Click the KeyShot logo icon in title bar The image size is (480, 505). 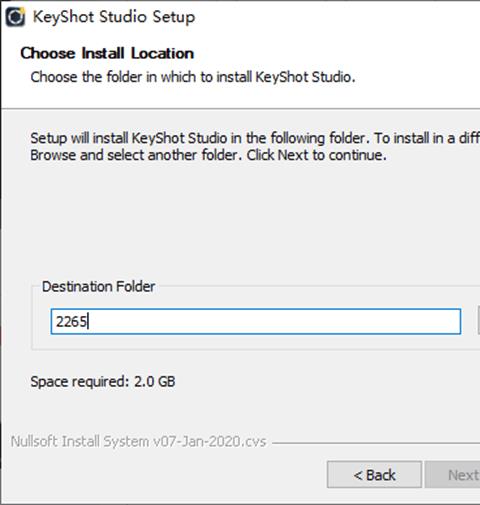click(15, 17)
